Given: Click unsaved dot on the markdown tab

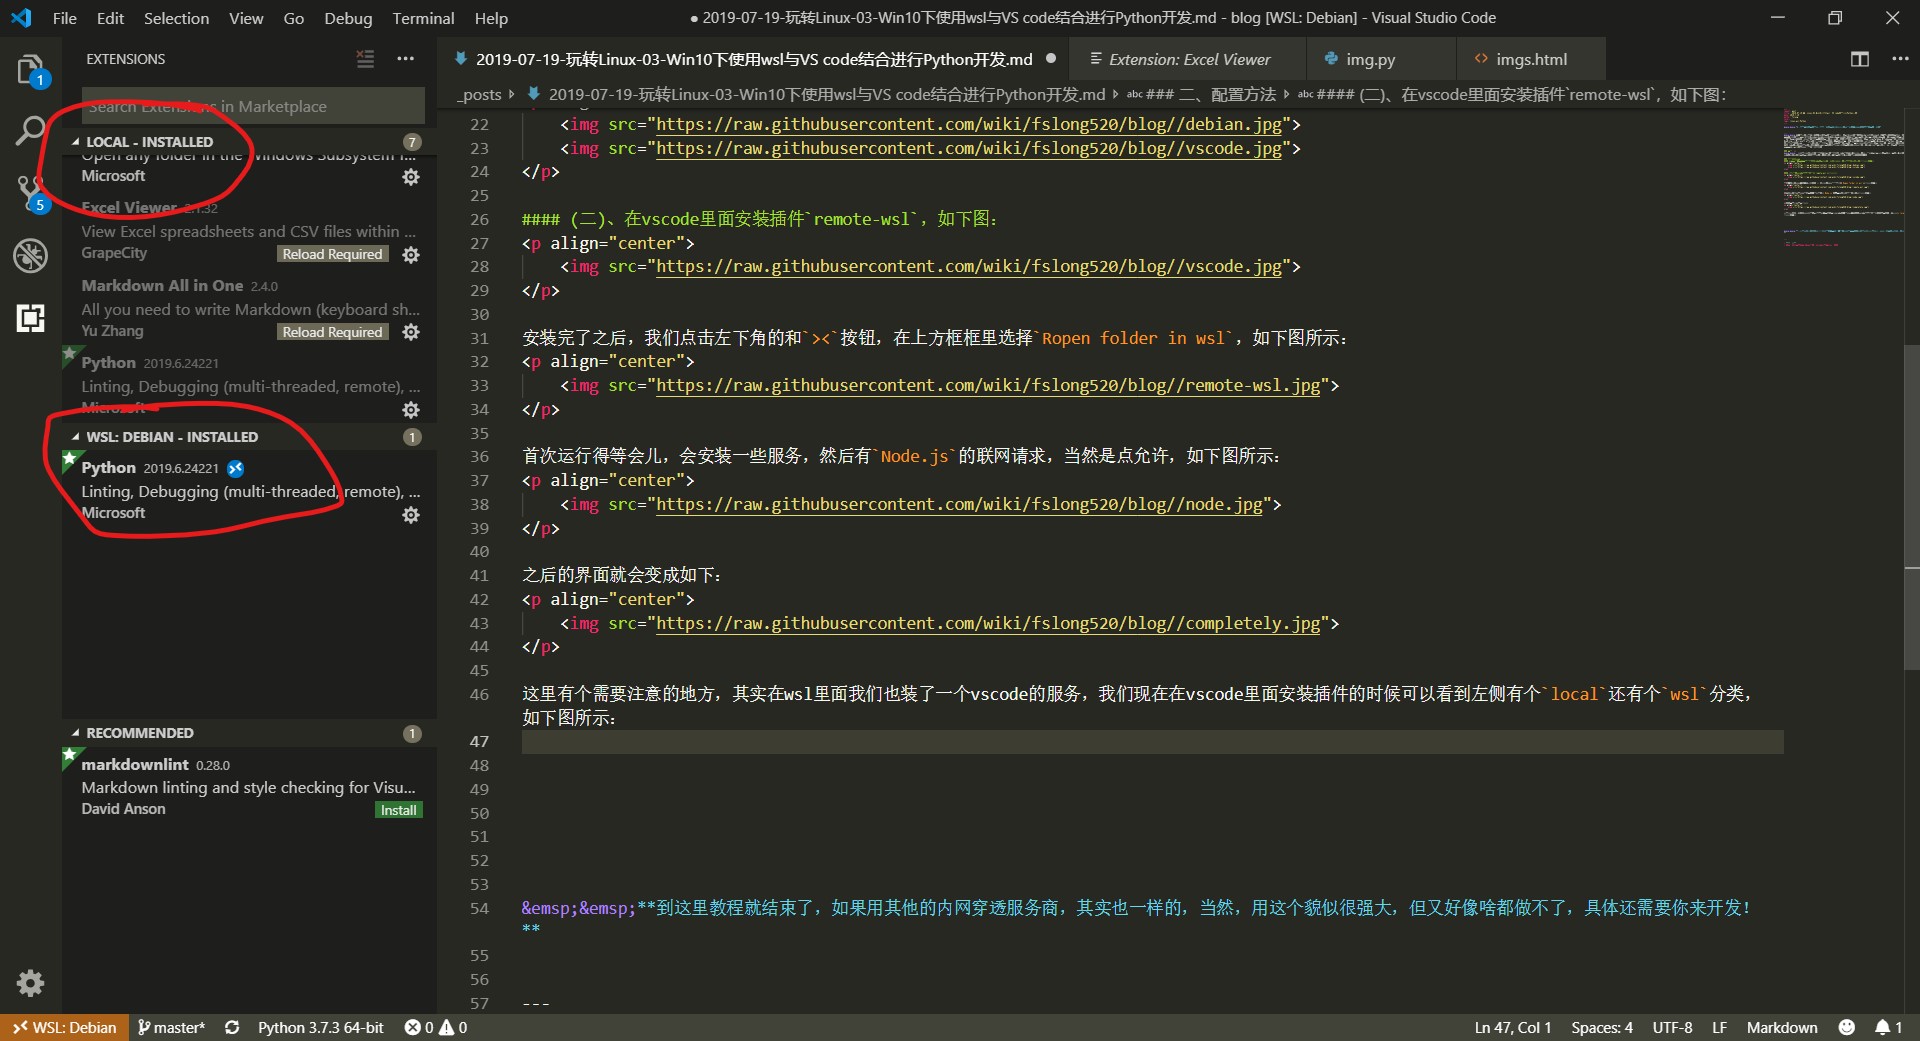Looking at the screenshot, I should (x=1051, y=58).
